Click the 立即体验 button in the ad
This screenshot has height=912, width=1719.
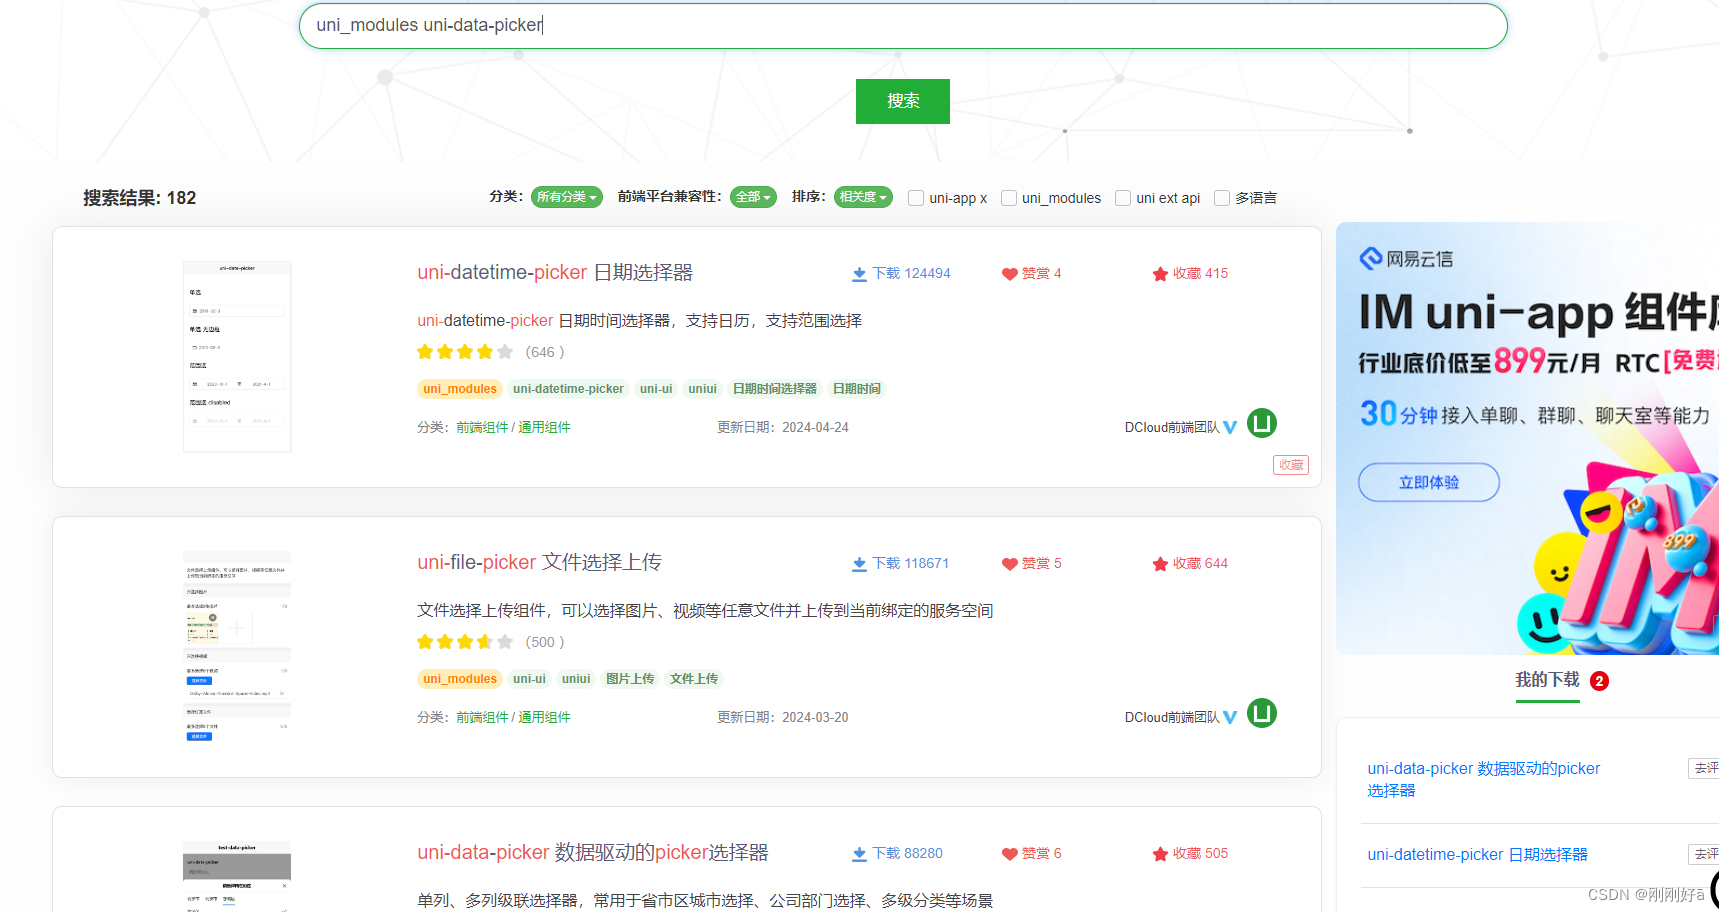coord(1428,482)
